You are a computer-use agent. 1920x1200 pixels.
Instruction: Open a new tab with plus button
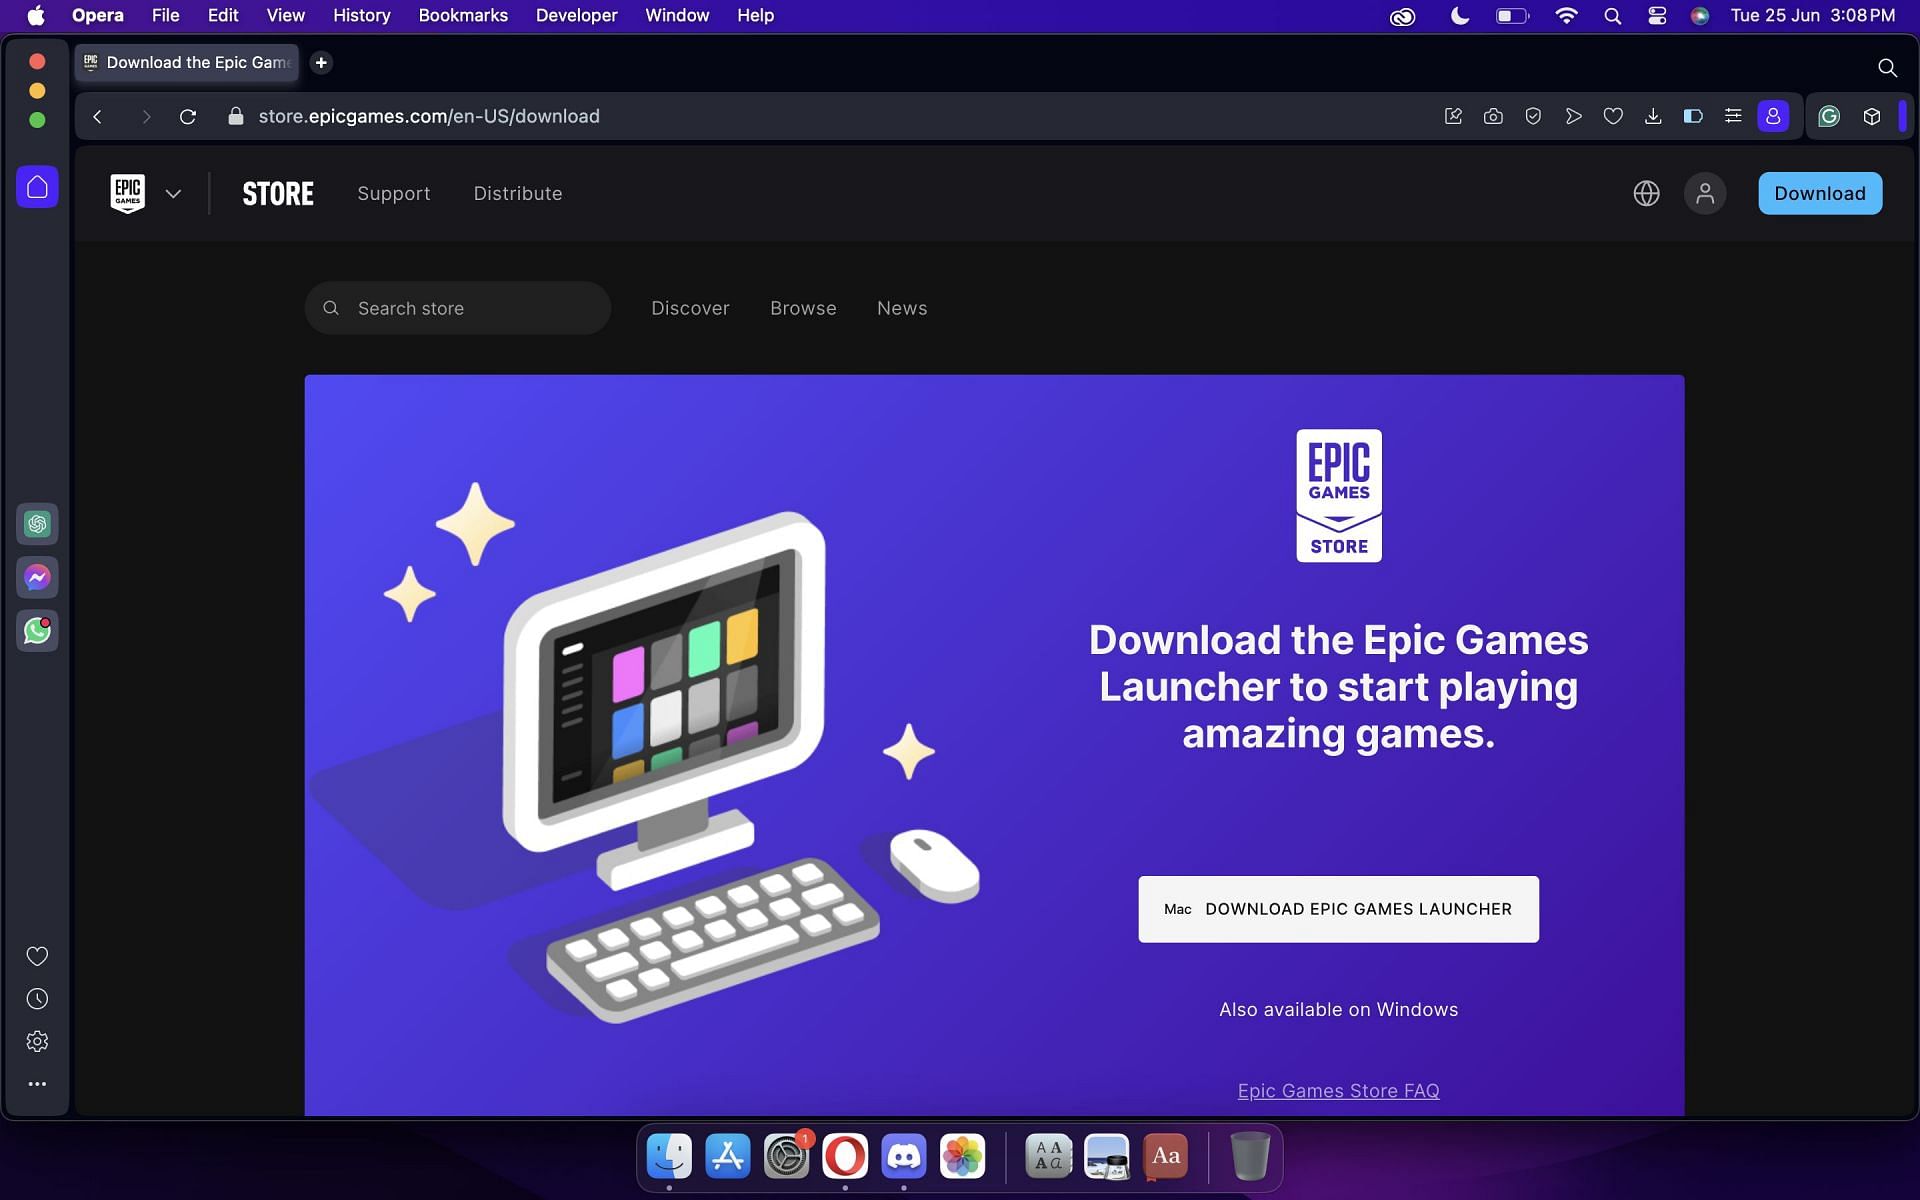[x=321, y=62]
